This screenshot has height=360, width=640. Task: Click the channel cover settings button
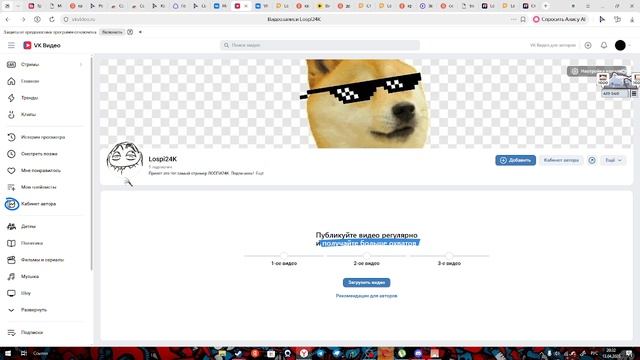[596, 71]
